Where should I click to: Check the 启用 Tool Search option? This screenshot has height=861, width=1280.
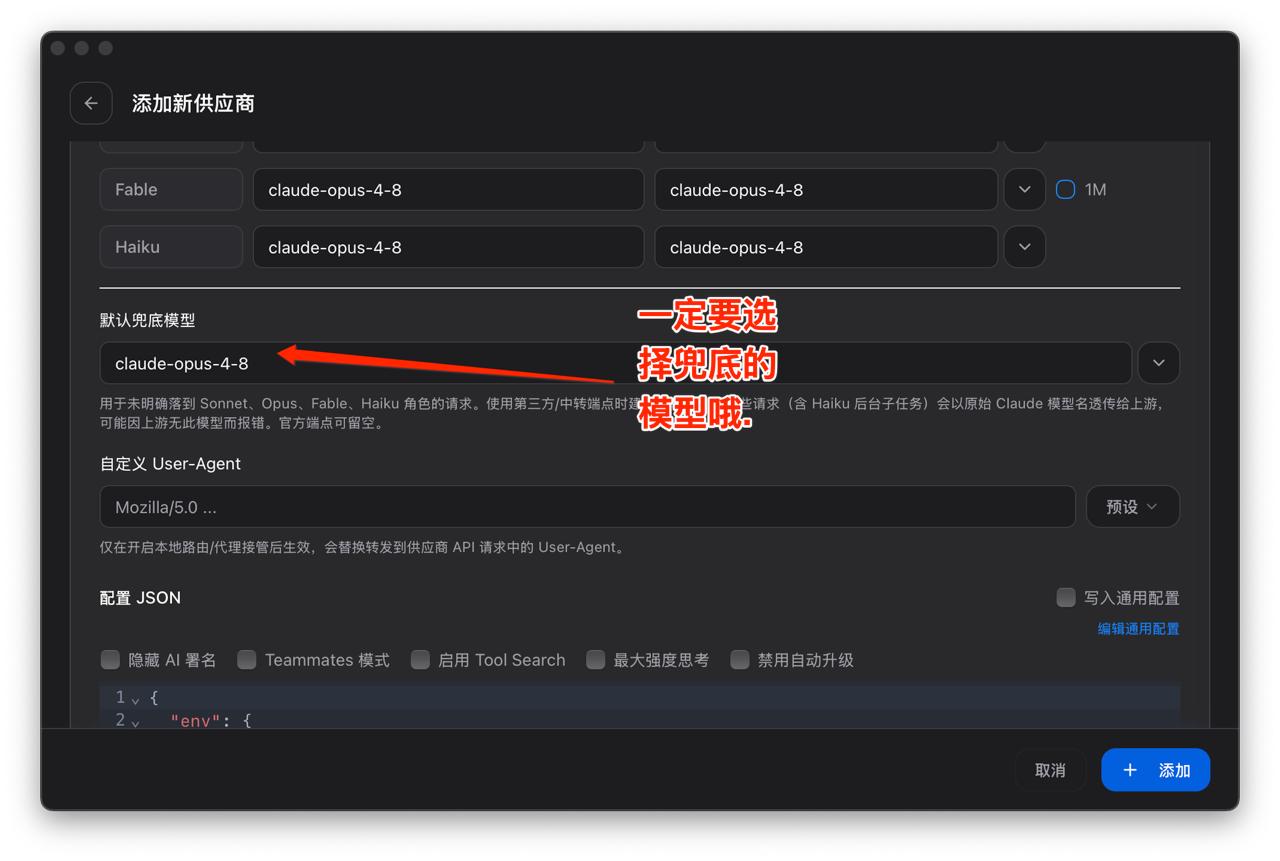420,660
